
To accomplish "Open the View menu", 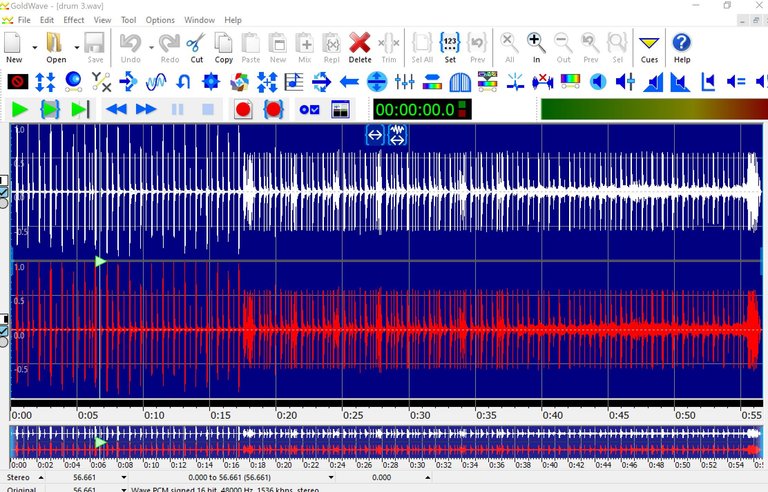I will pyautogui.click(x=102, y=20).
